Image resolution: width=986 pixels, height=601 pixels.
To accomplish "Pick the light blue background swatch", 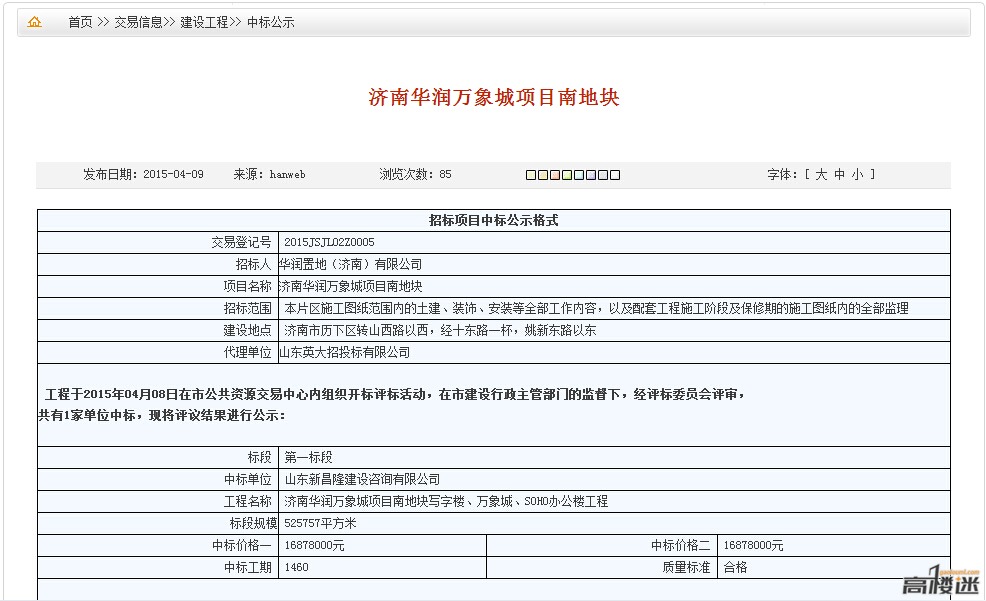I will pyautogui.click(x=579, y=175).
